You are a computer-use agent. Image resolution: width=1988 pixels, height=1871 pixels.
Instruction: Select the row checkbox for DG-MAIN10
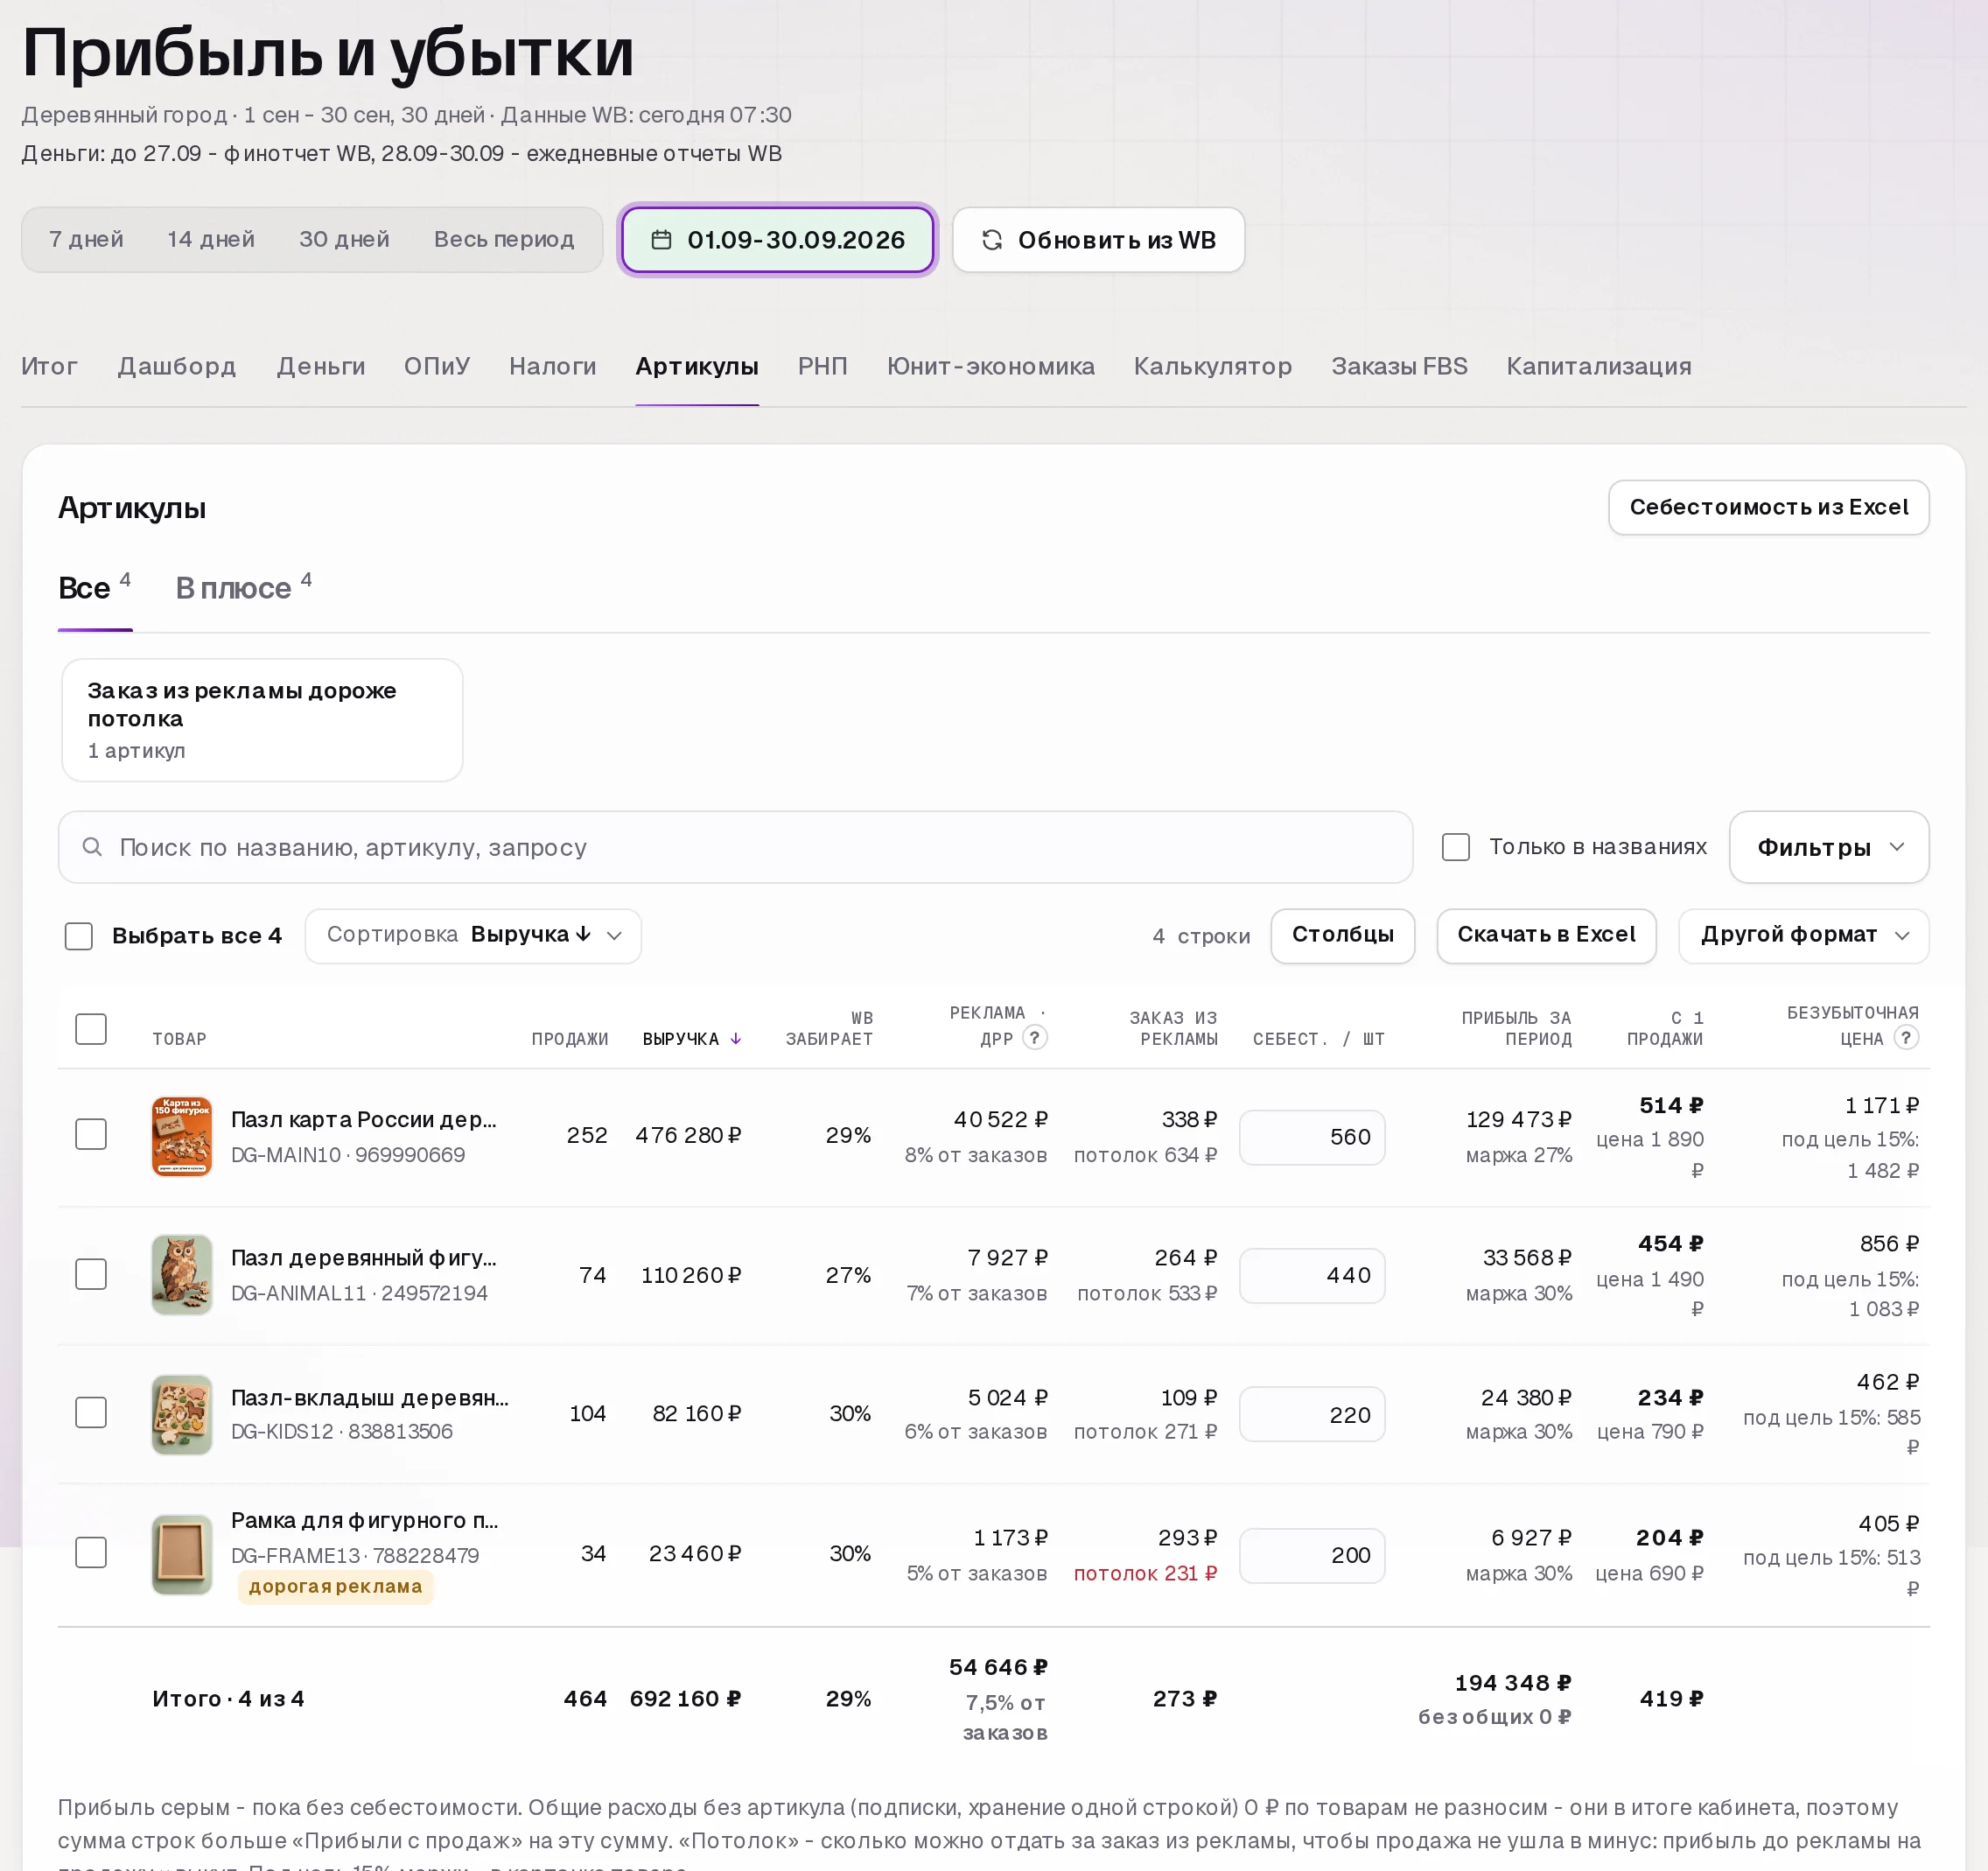[91, 1134]
